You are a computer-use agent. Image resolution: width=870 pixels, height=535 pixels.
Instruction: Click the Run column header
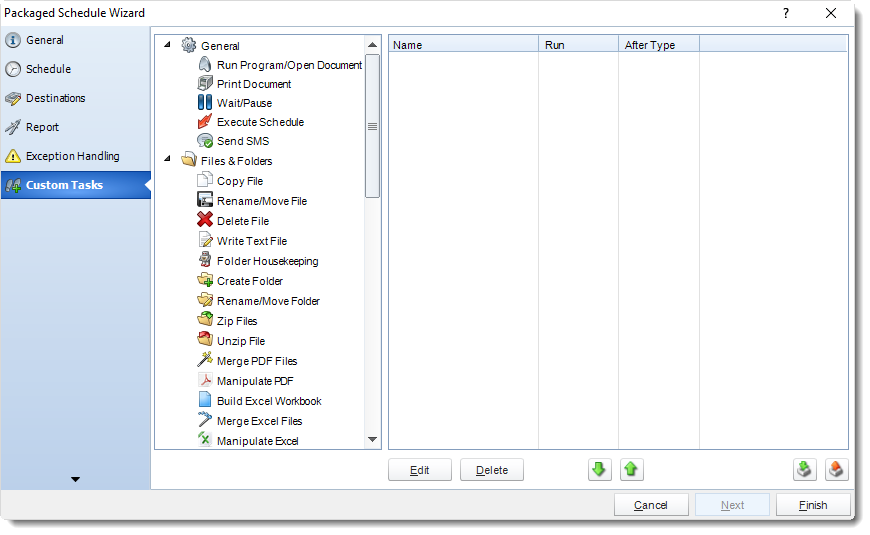point(579,44)
